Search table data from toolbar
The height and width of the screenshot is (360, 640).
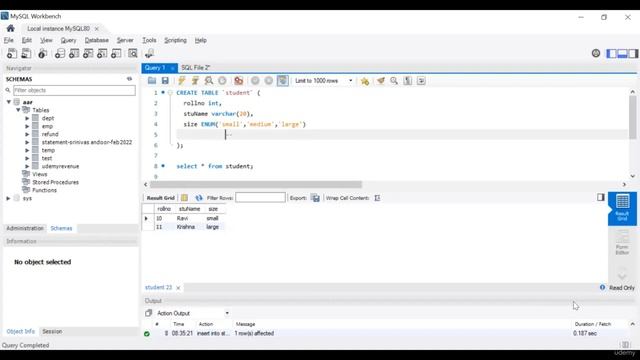133,53
